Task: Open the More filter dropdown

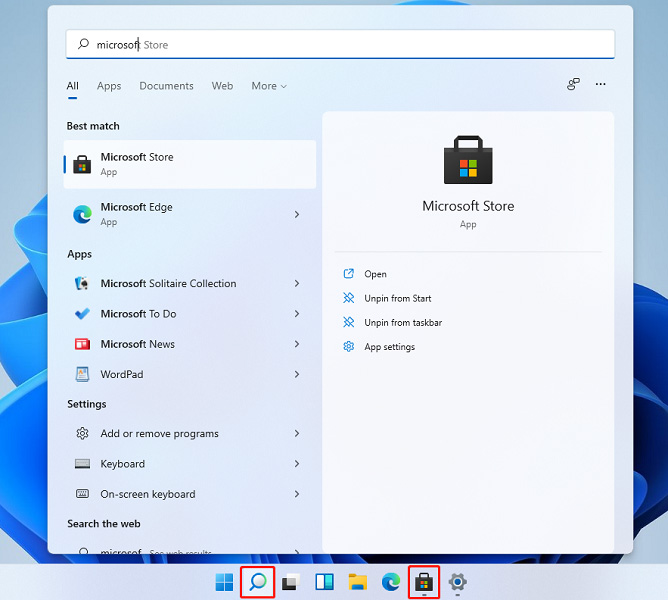Action: coord(269,86)
